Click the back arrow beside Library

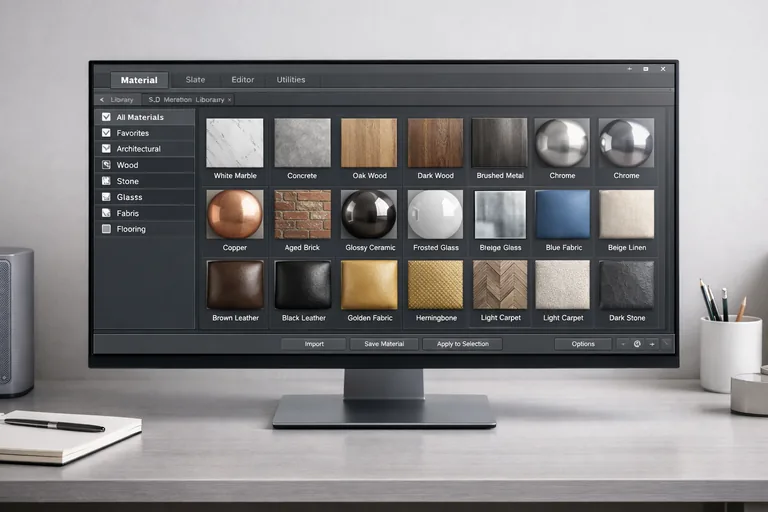(102, 100)
